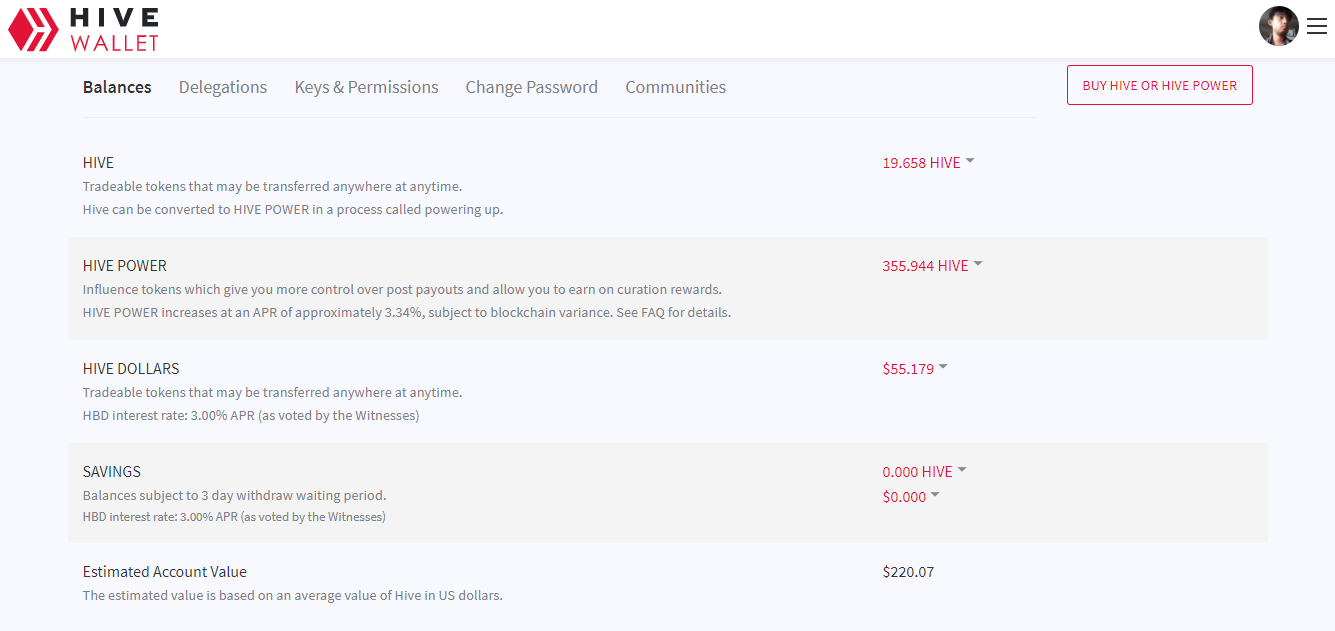Switch to the Delegations tab
Viewport: 1335px width, 631px height.
coord(223,87)
